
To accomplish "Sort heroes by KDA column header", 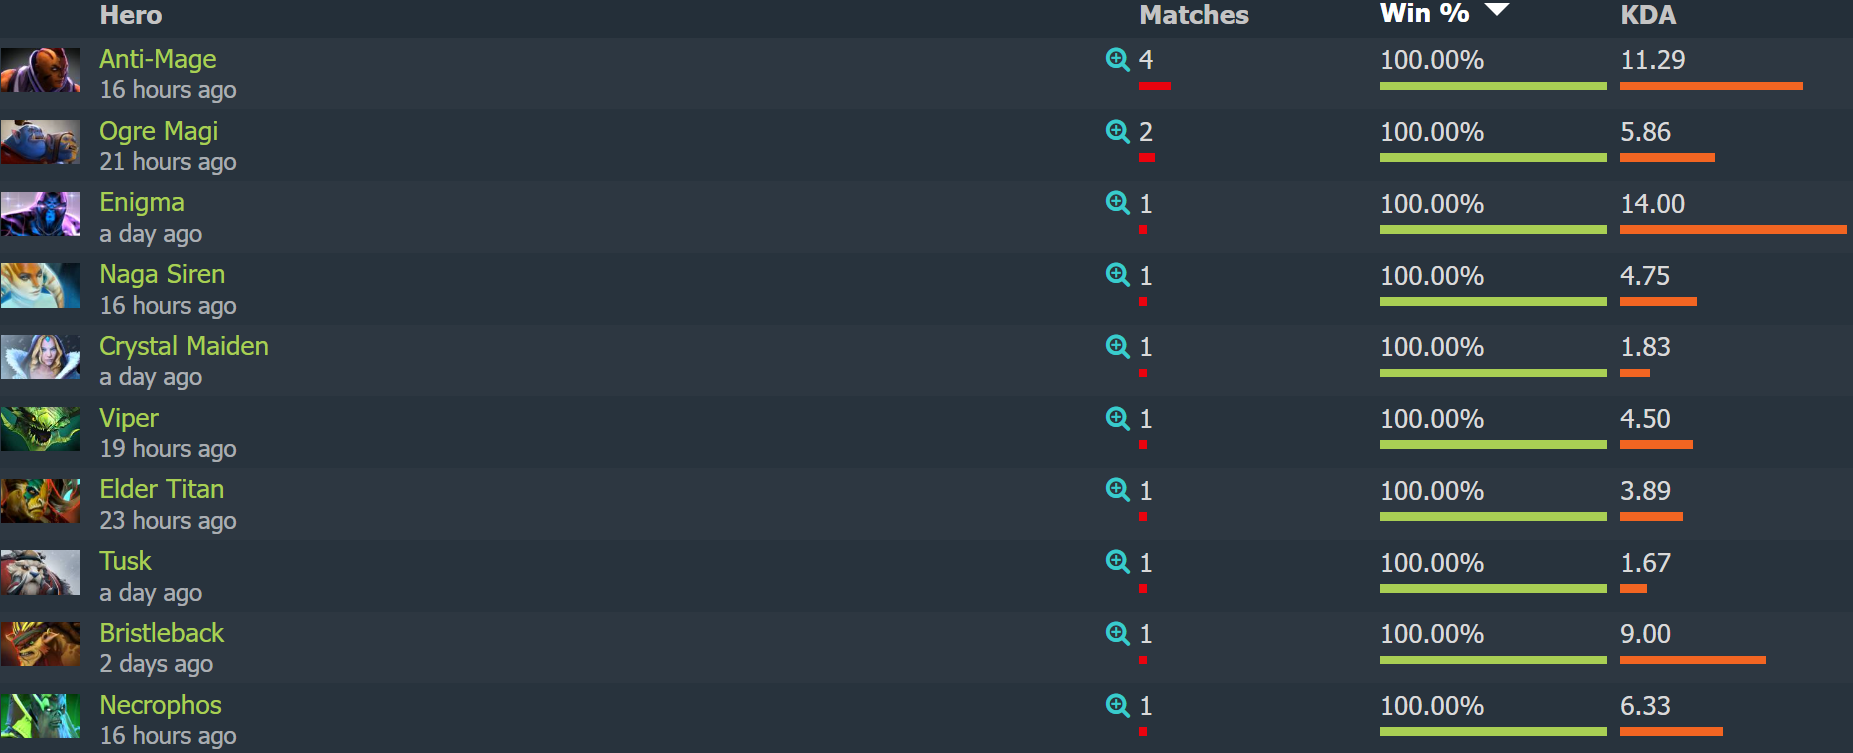I will [1648, 14].
